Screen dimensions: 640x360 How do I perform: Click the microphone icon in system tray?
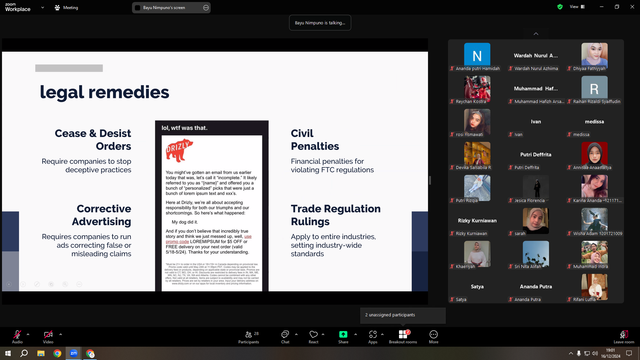click(x=578, y=353)
